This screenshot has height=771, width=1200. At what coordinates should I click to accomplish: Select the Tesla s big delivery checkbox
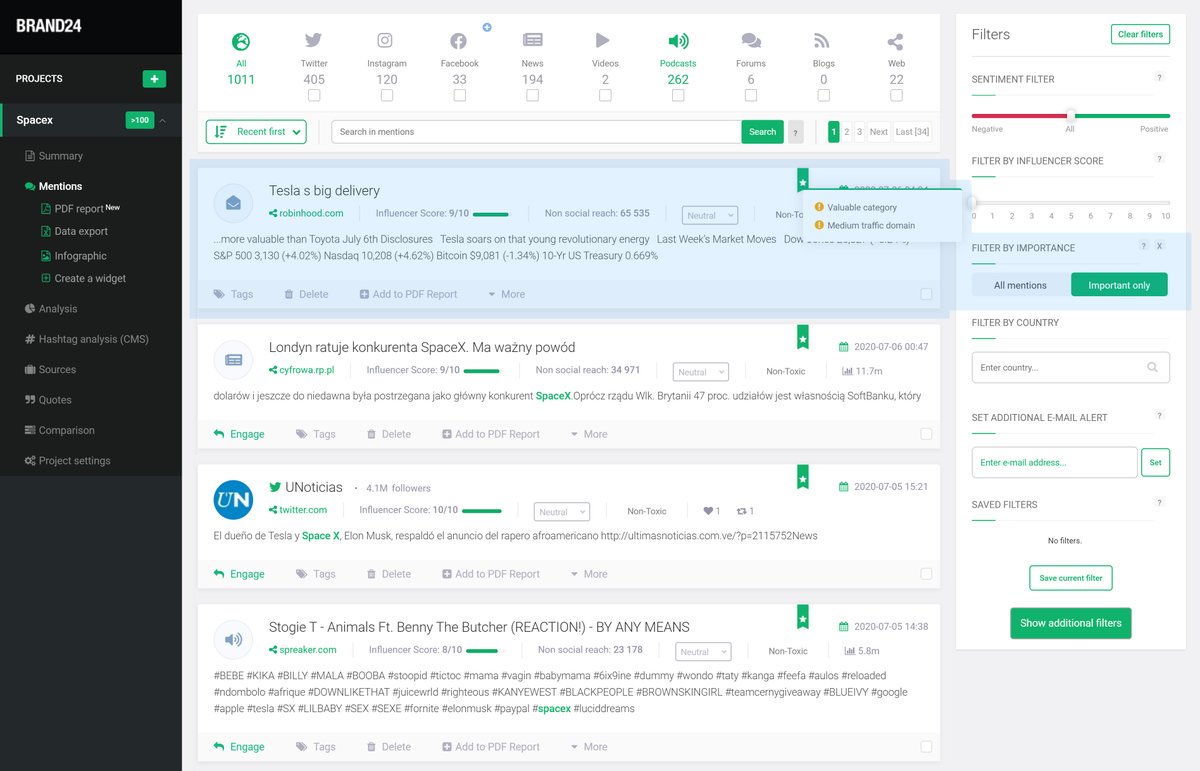[x=926, y=294]
